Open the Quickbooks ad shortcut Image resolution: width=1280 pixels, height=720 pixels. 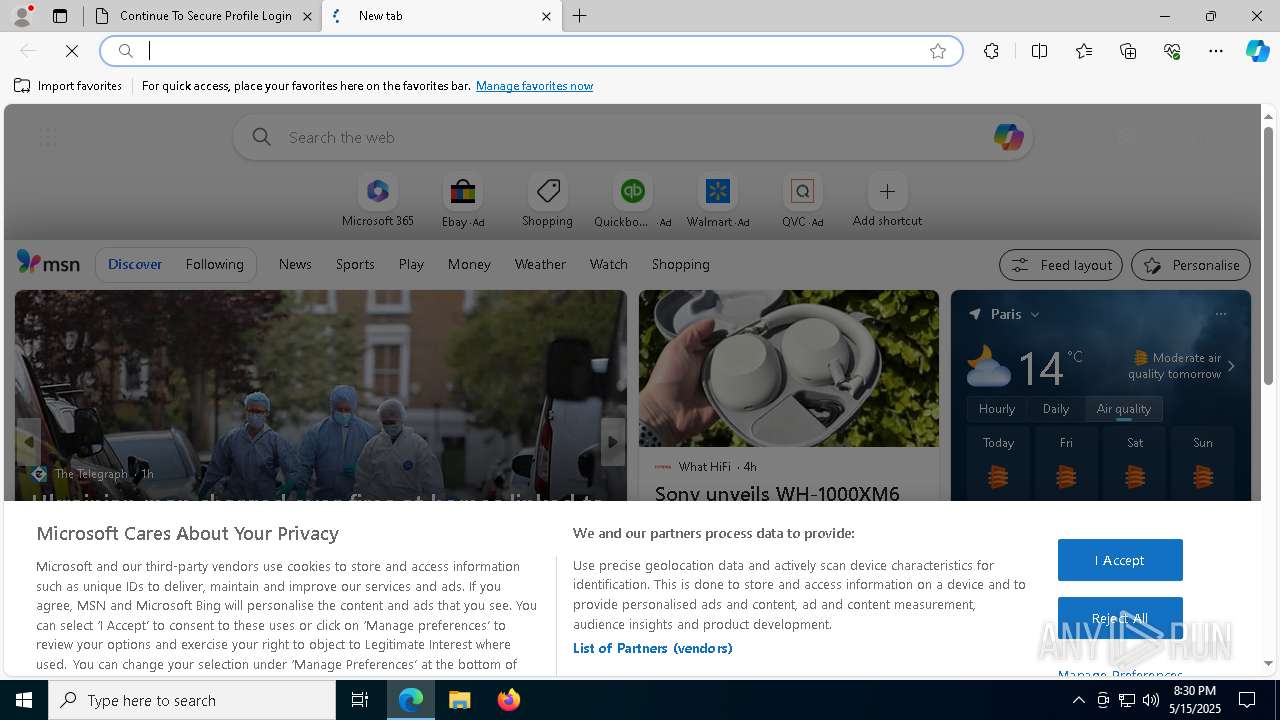tap(632, 201)
